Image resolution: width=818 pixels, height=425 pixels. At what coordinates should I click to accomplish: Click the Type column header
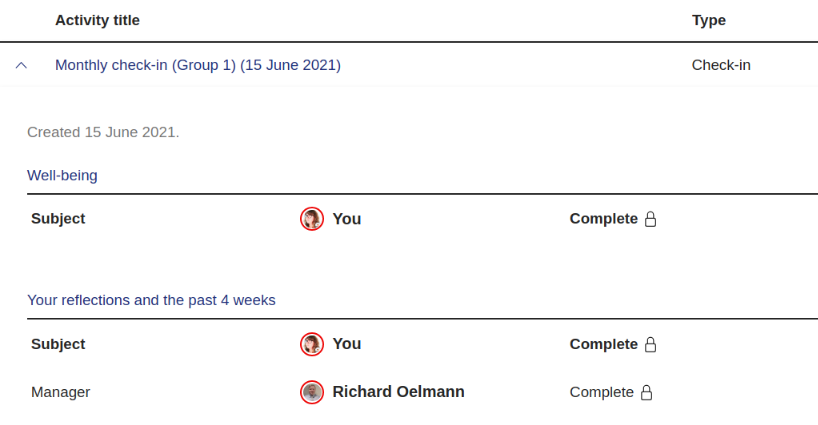click(x=709, y=20)
